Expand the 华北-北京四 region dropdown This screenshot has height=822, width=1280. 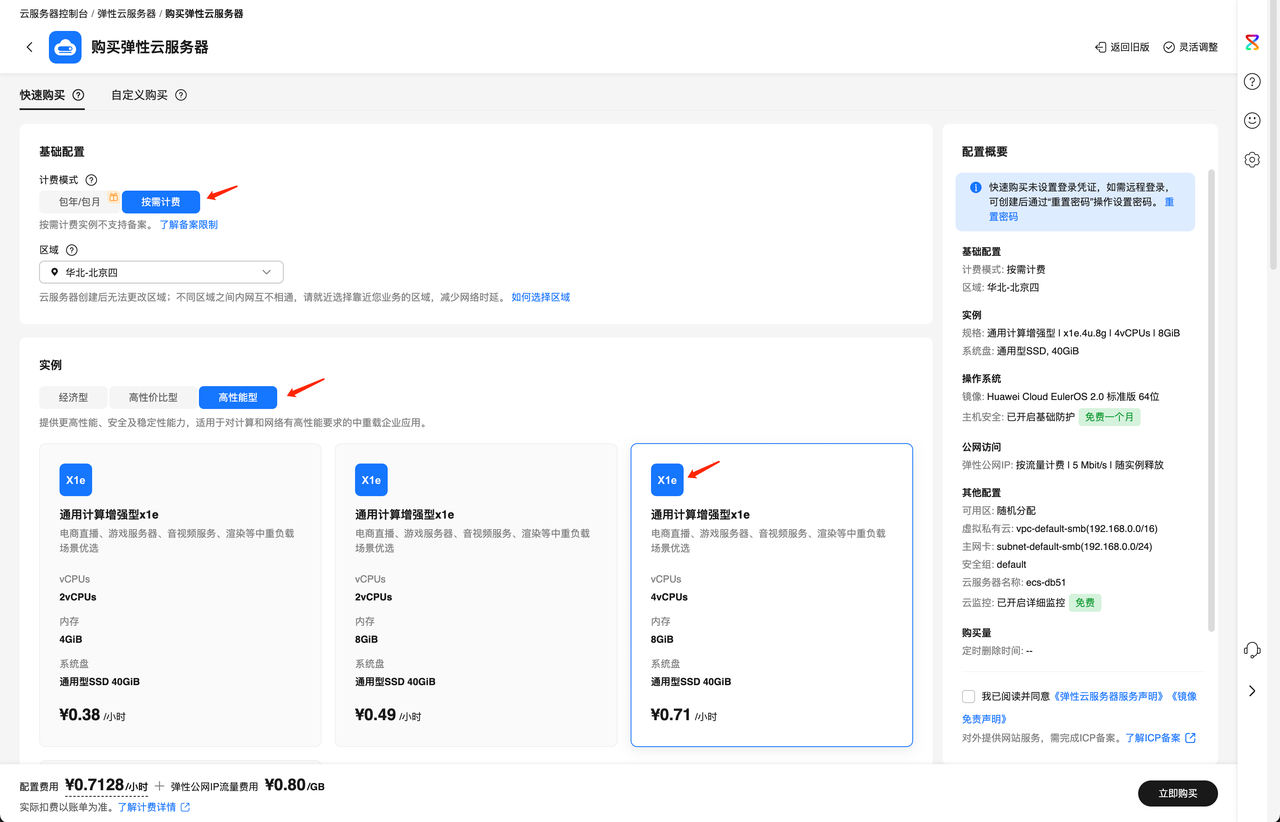pos(160,271)
